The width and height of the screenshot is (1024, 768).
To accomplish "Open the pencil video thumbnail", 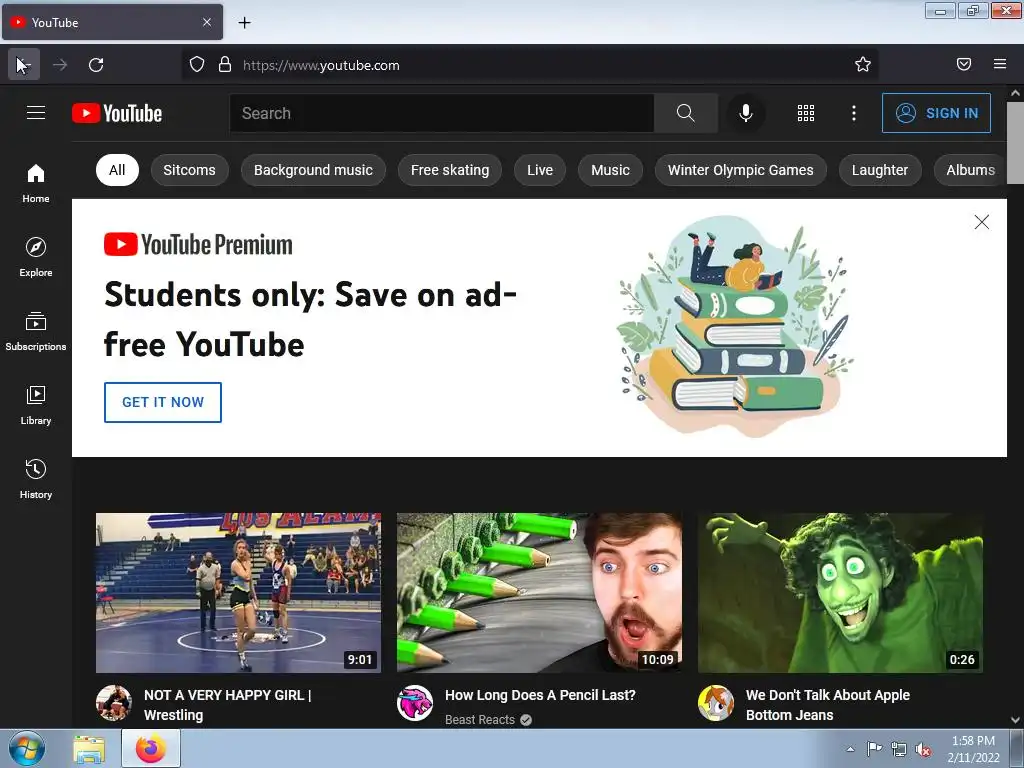I will (x=539, y=593).
